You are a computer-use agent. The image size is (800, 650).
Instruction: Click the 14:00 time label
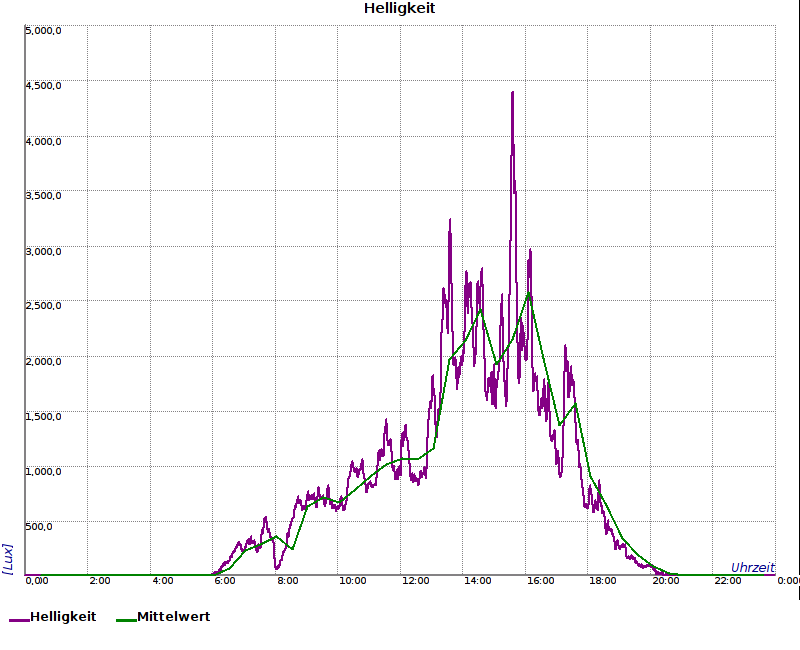click(478, 581)
